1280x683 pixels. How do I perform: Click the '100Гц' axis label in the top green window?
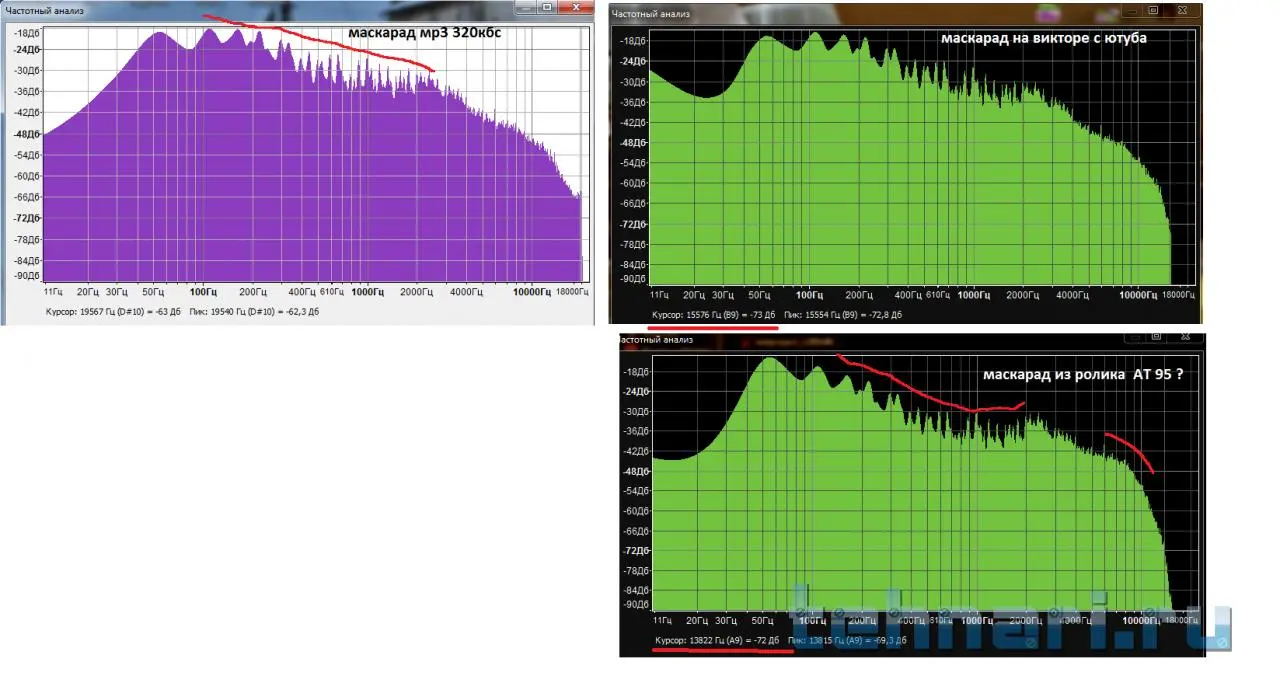coord(809,295)
